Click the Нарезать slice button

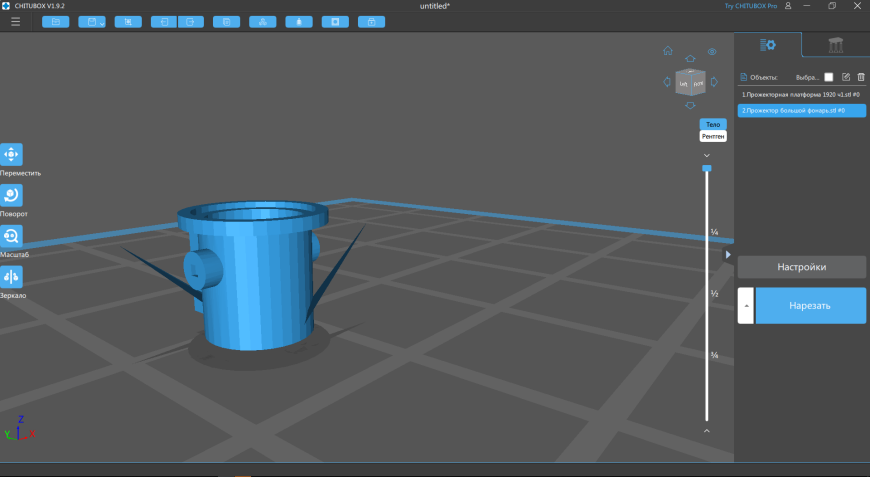(x=810, y=305)
